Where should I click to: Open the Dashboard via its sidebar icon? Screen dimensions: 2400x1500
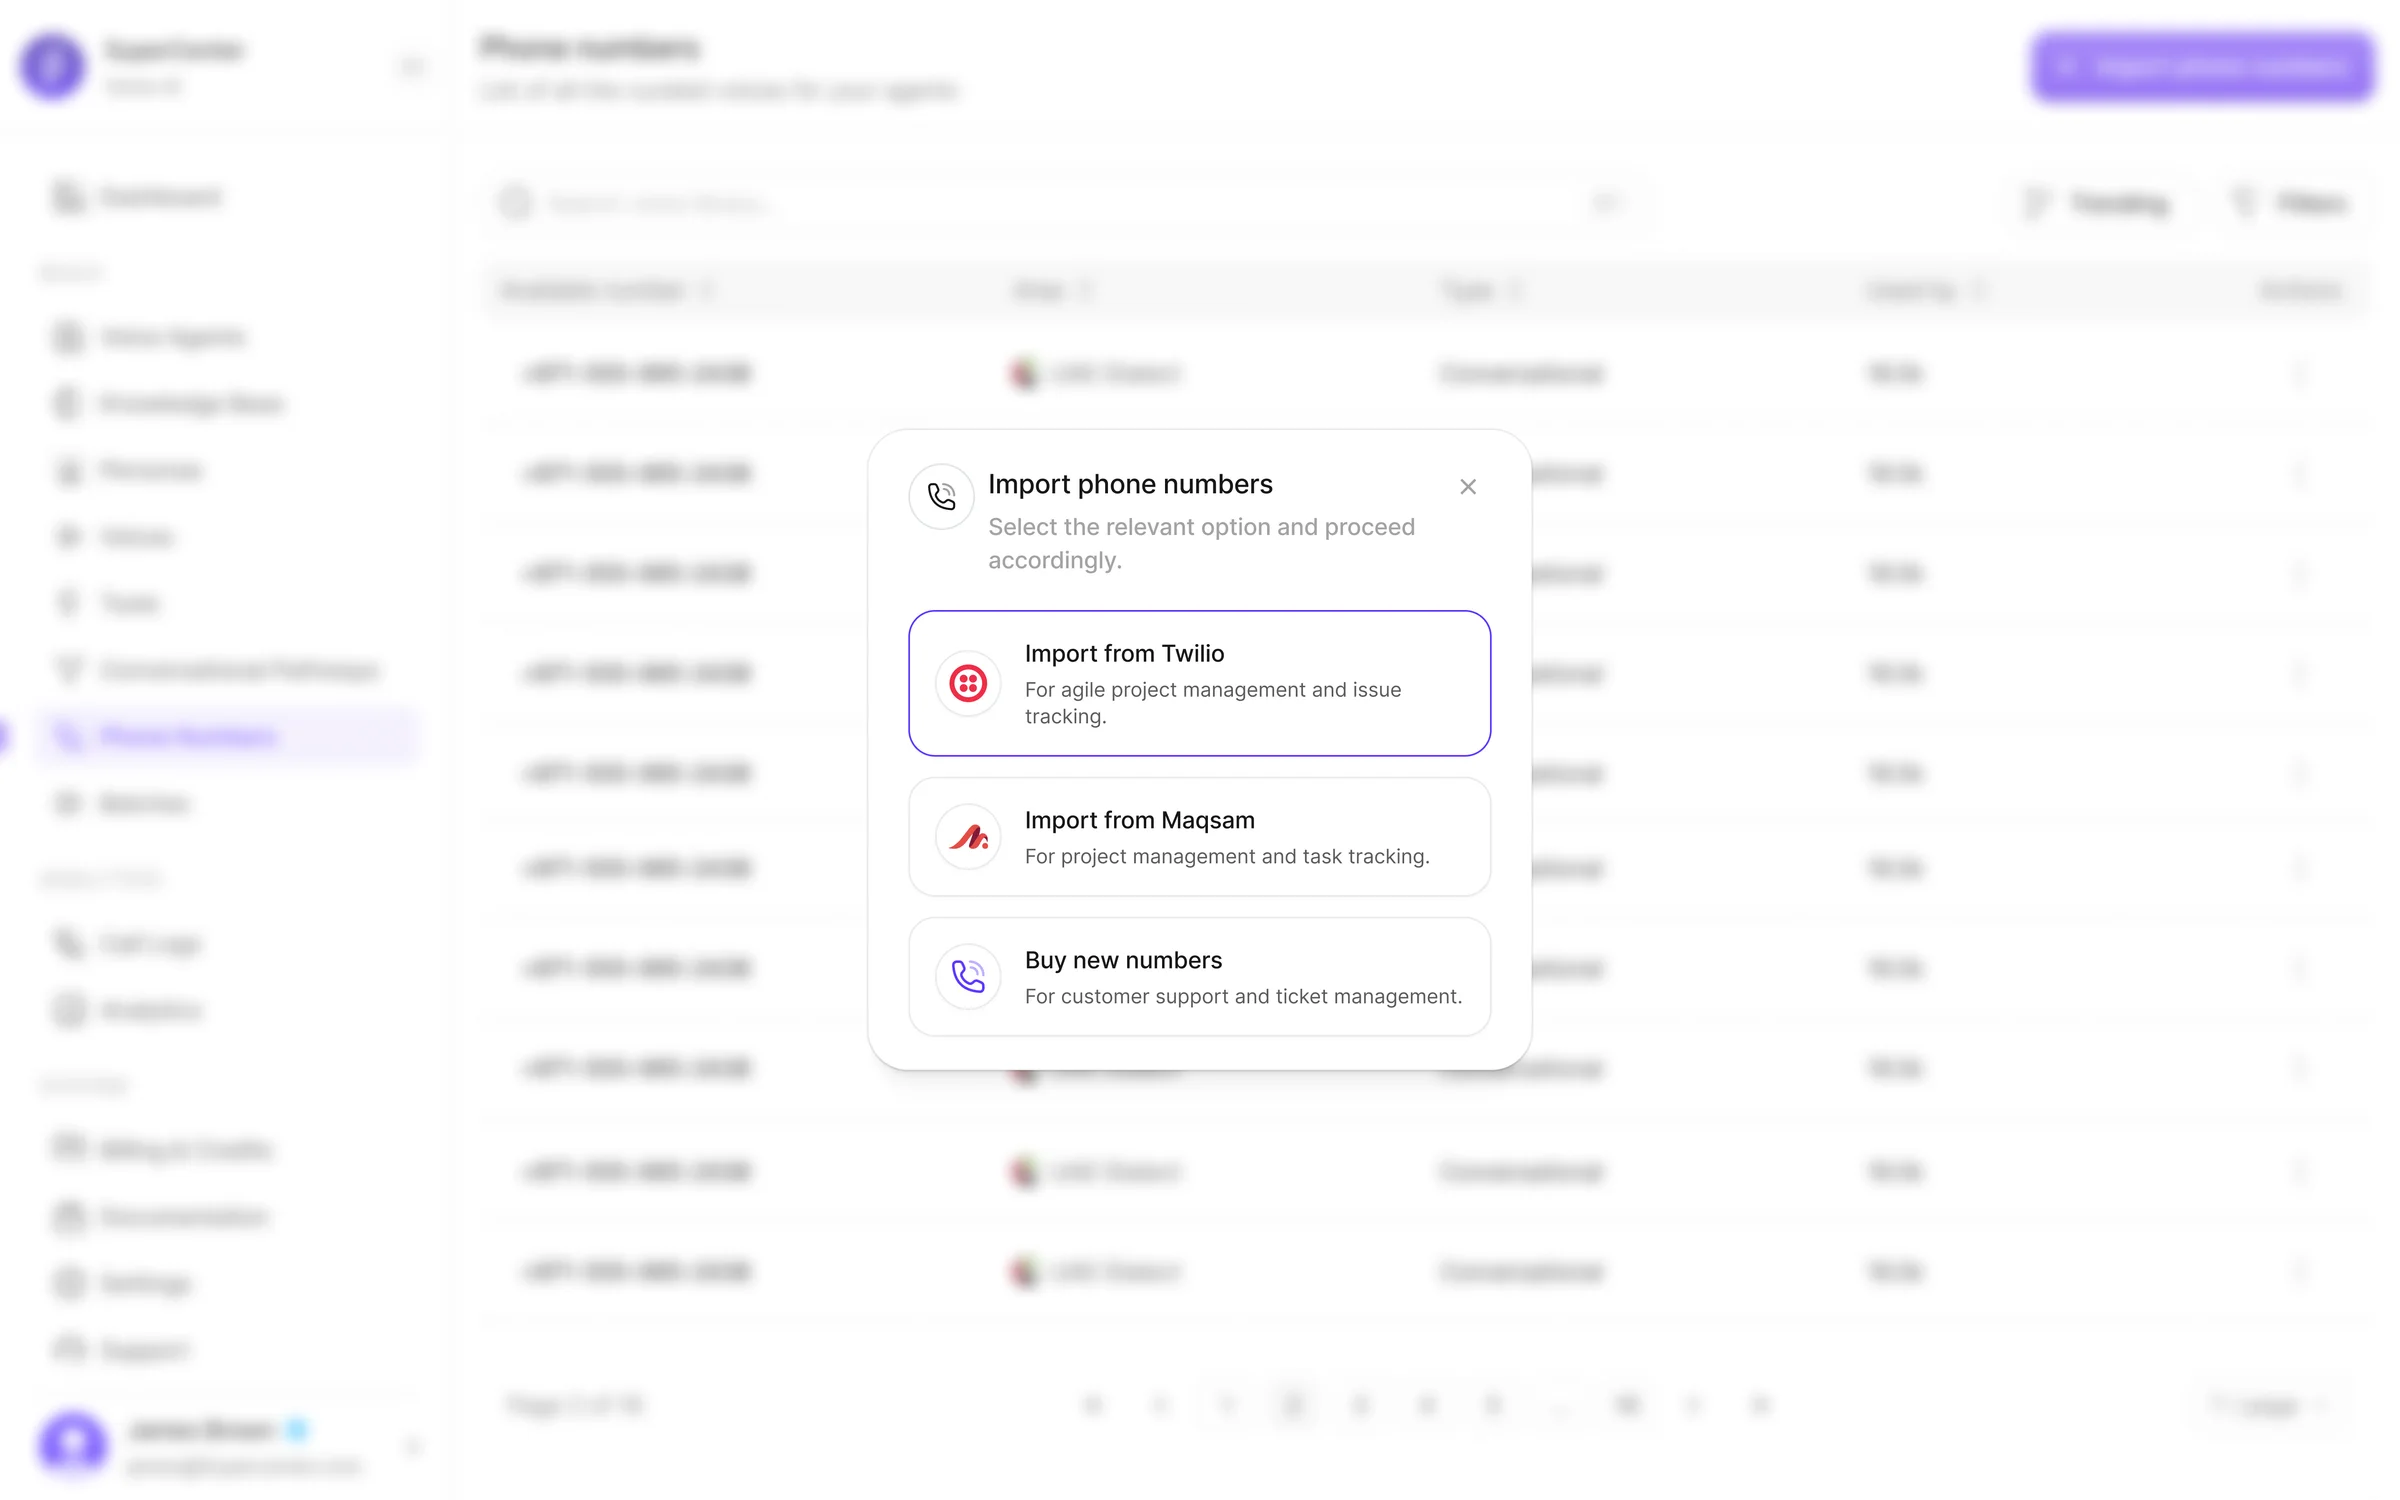66,196
